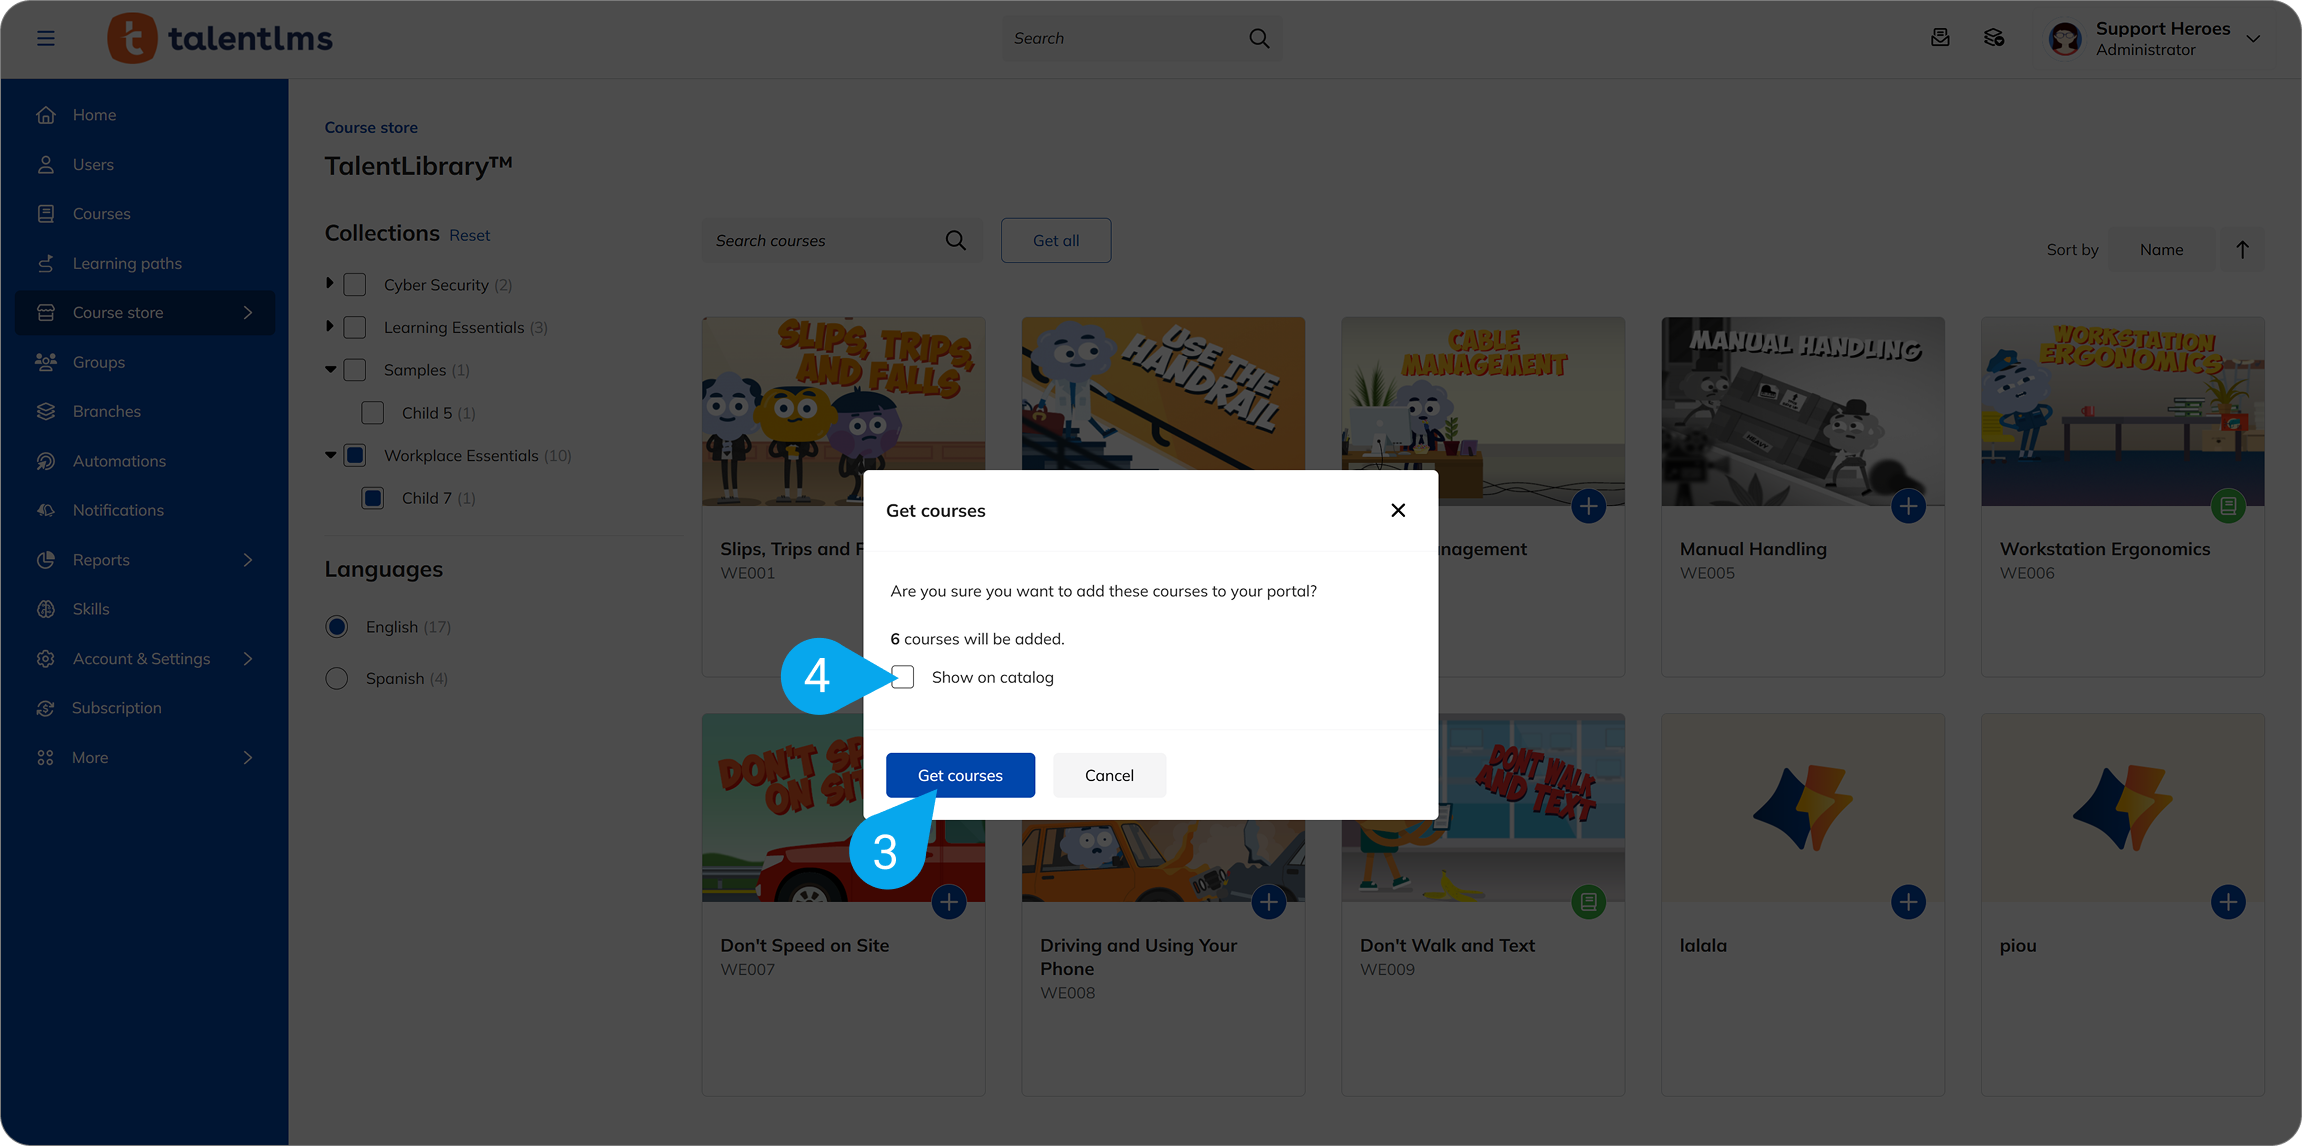Image resolution: width=2302 pixels, height=1146 pixels.
Task: Collapse the Workplace Essentials collection
Action: (x=331, y=455)
